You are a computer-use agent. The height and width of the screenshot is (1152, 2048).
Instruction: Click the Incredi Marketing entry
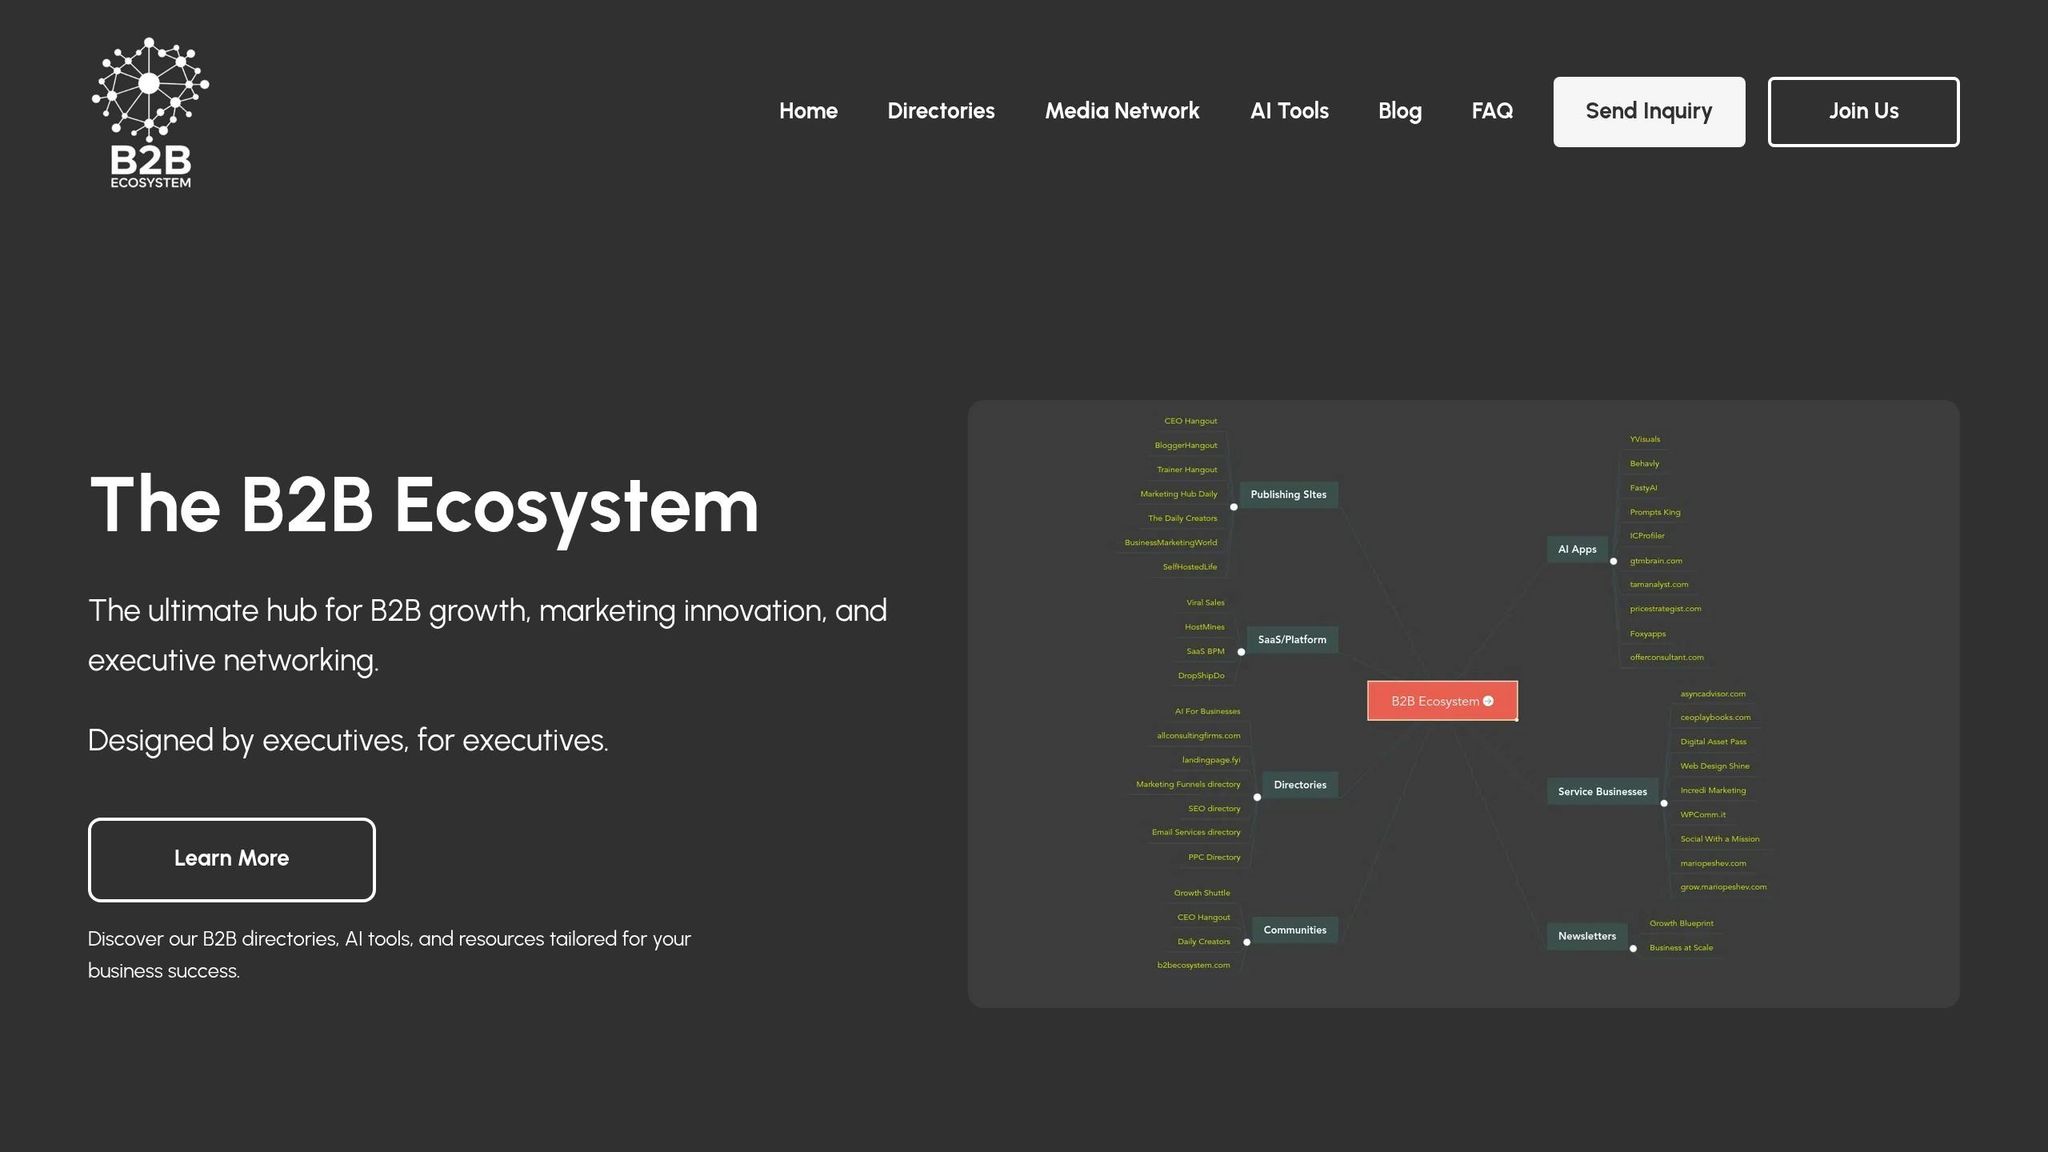click(1713, 791)
